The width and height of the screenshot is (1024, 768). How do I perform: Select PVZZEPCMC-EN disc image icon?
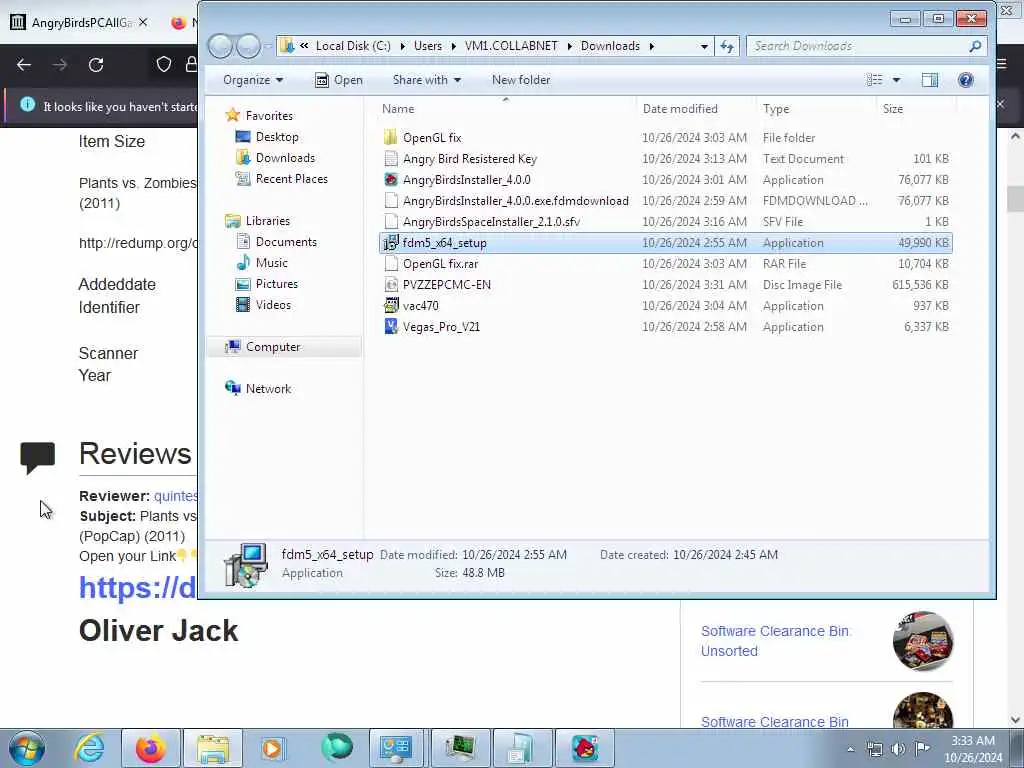click(391, 284)
